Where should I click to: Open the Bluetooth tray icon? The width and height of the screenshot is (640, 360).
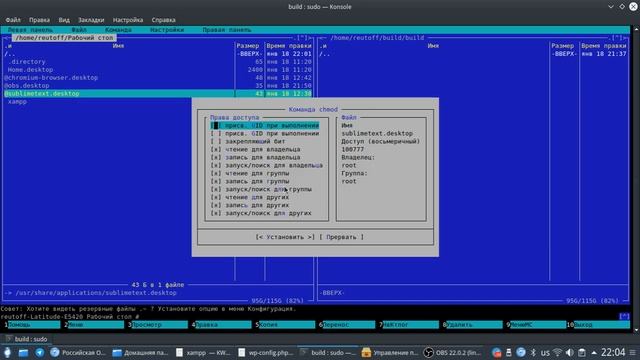tap(533, 353)
